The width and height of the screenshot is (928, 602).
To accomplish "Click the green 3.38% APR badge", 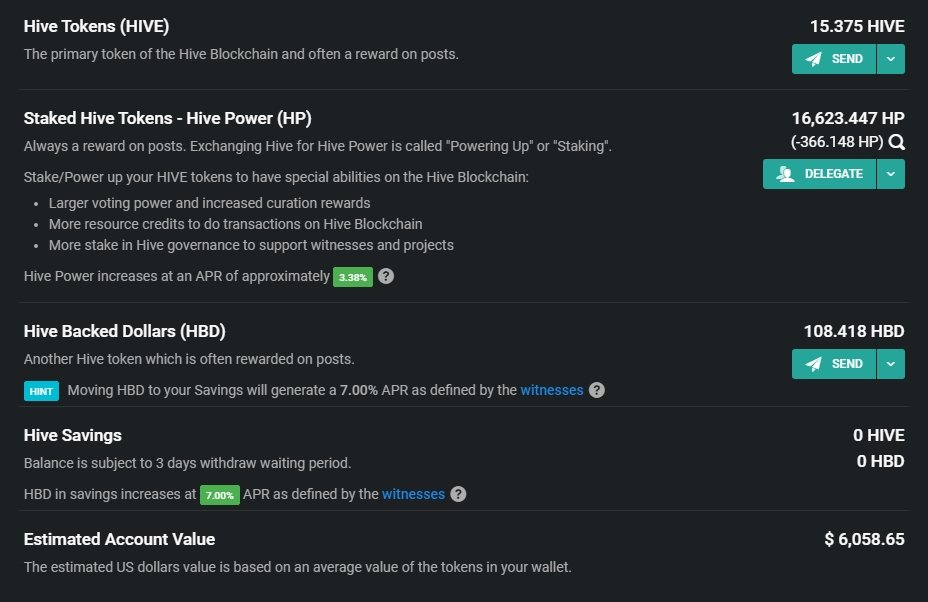I will [x=353, y=277].
